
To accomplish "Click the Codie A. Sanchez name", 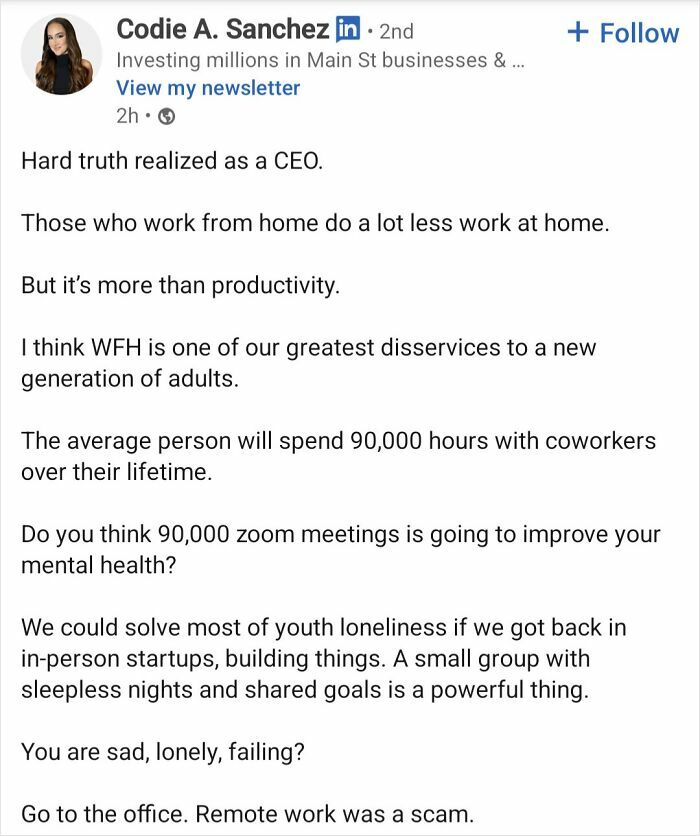I will [222, 30].
